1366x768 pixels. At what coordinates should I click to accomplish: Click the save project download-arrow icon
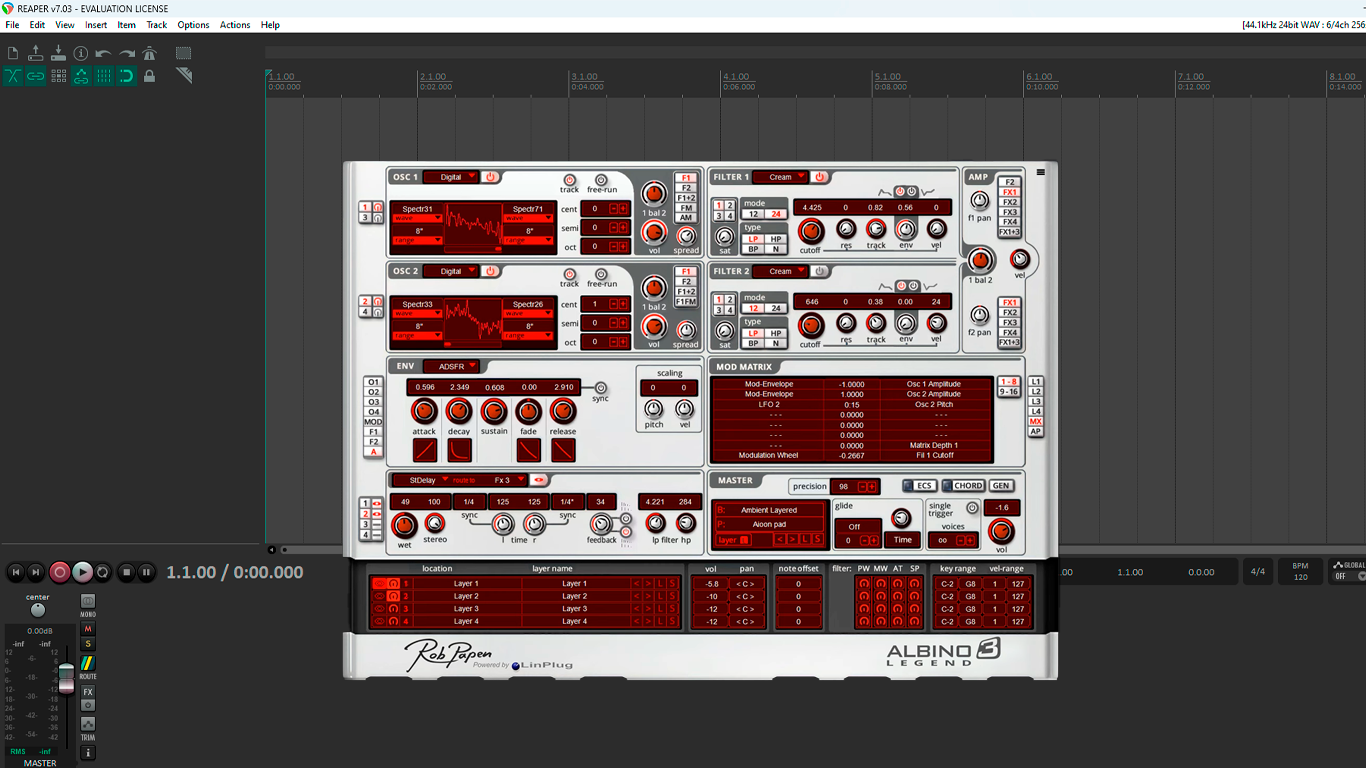[58, 53]
